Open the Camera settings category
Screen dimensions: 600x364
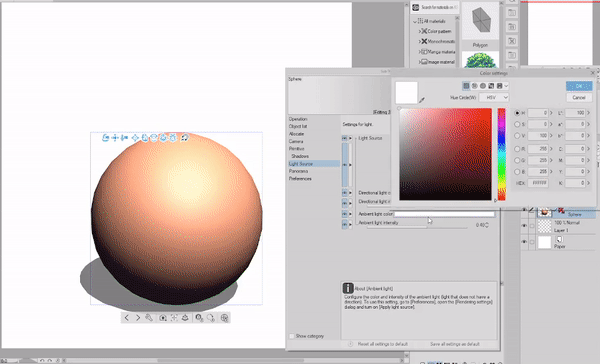tap(296, 141)
